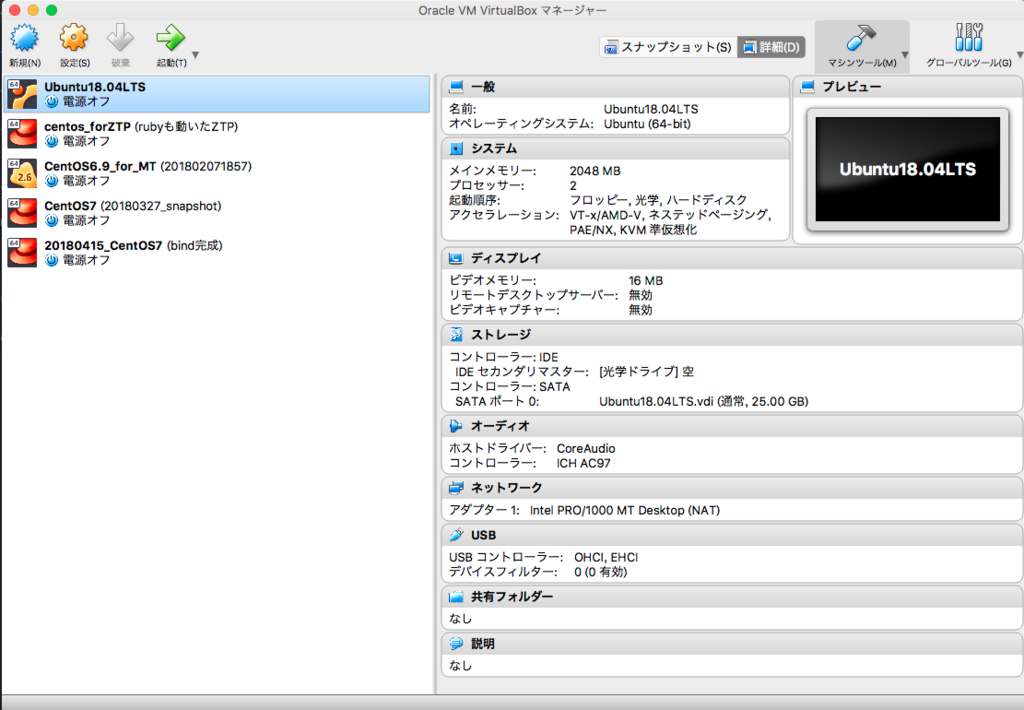Click Ubuntu18.04LTS OS icon in list
Viewport: 1024px width, 710px height.
(22, 94)
